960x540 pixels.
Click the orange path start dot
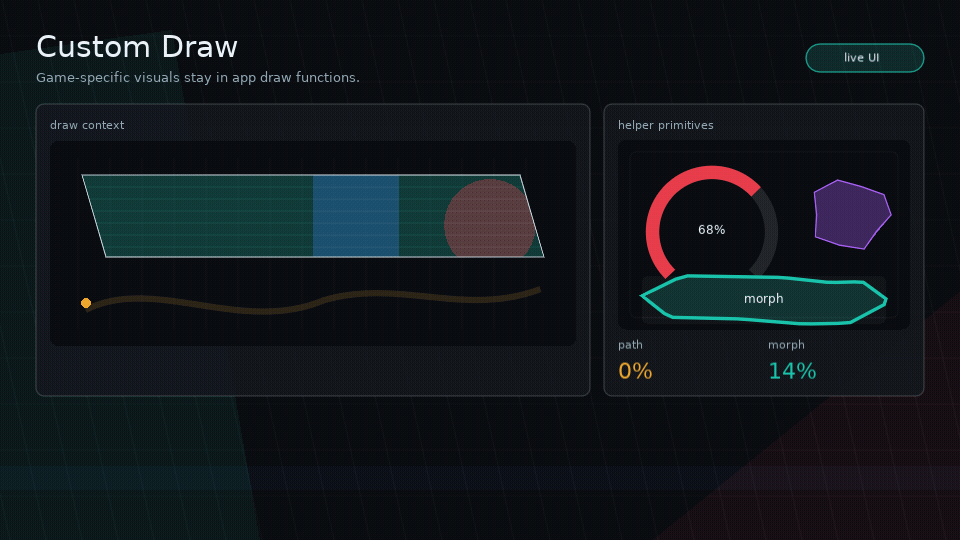click(x=86, y=303)
